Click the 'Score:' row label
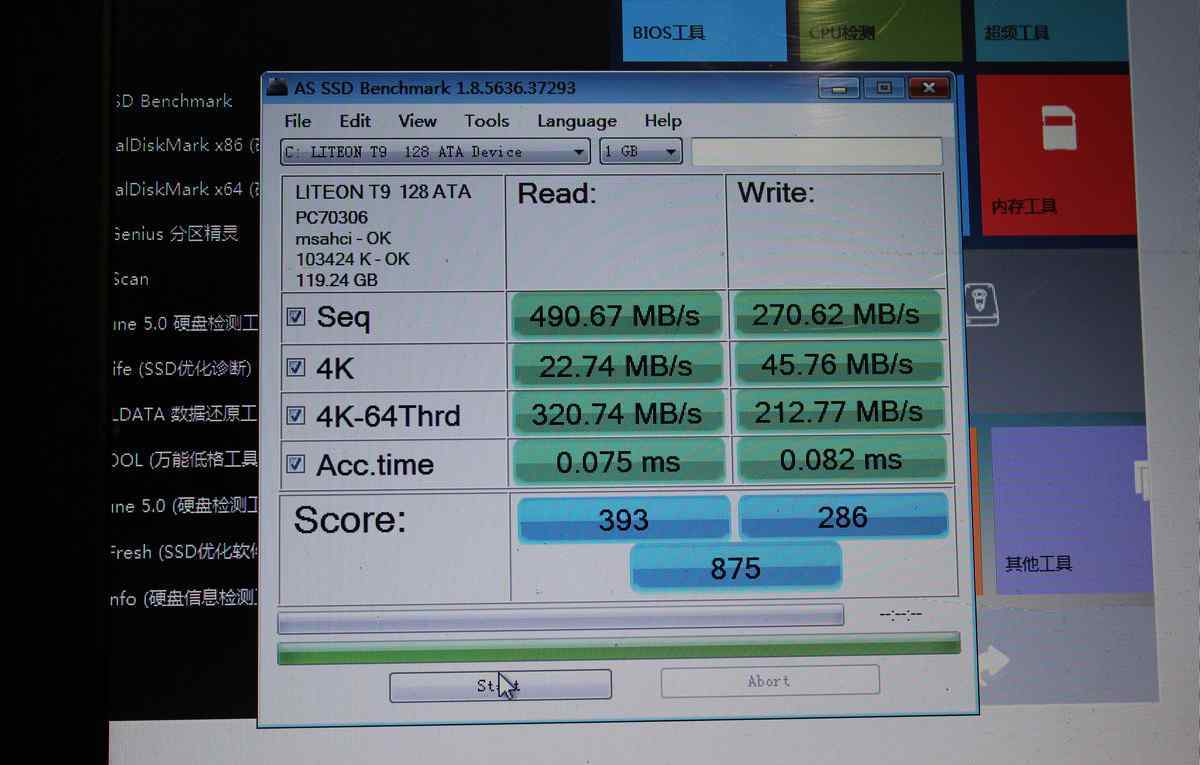This screenshot has height=765, width=1200. [x=350, y=520]
